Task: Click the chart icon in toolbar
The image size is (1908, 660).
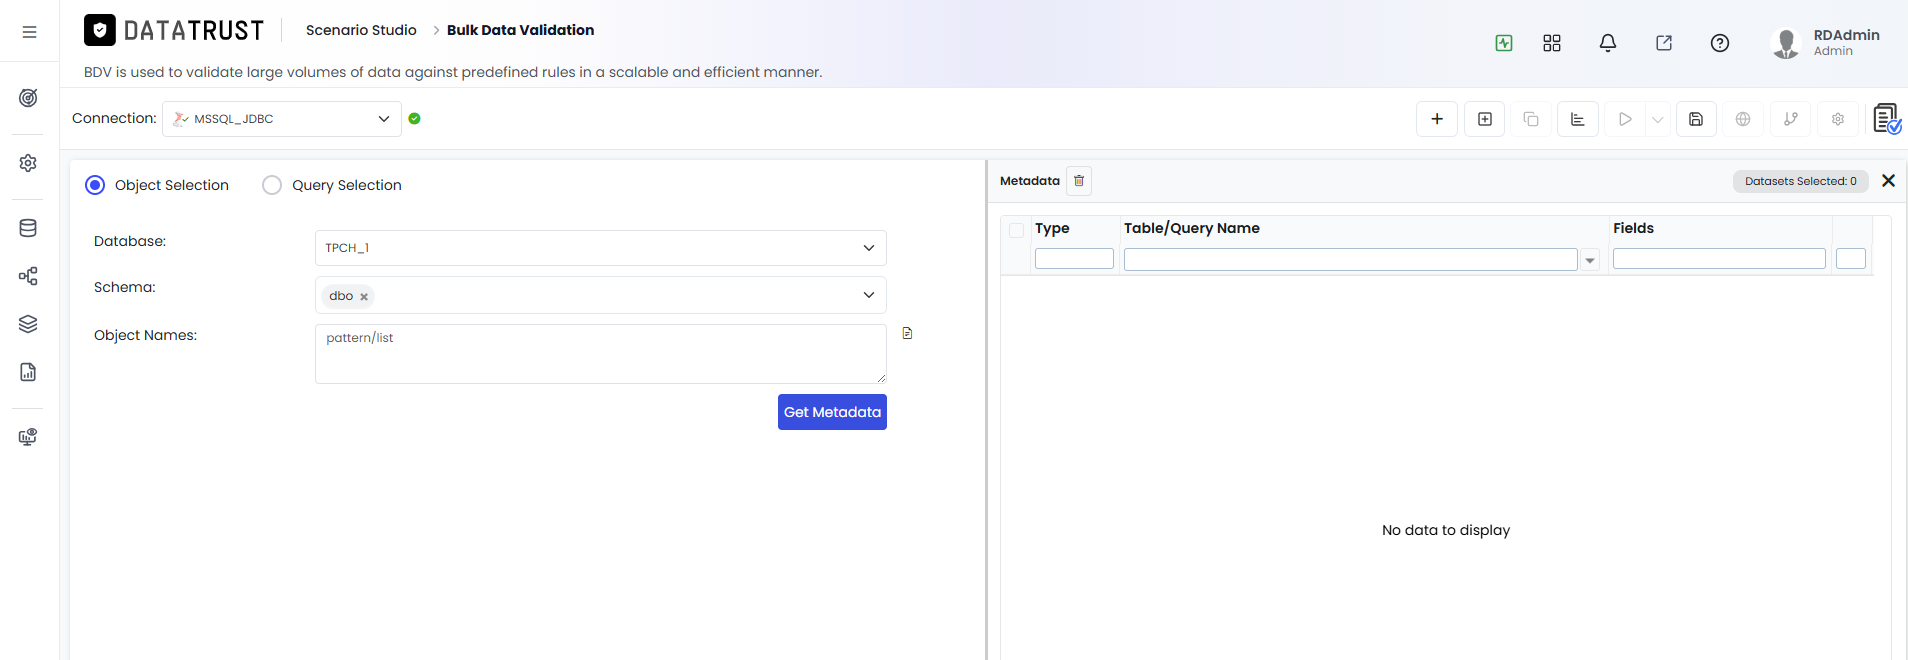Action: click(1578, 119)
